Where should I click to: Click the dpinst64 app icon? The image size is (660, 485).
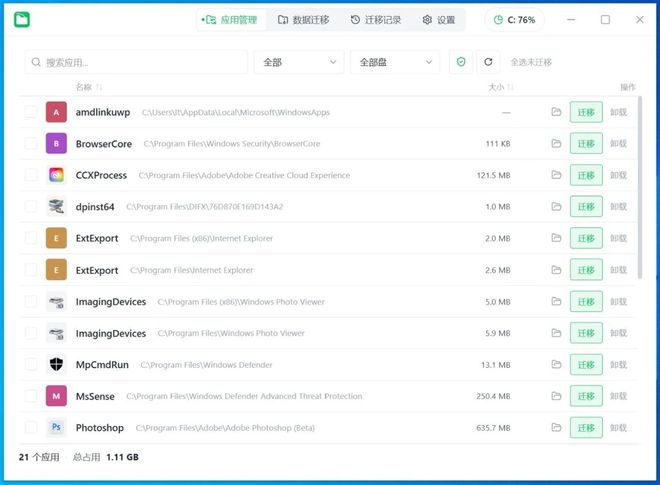[56, 206]
